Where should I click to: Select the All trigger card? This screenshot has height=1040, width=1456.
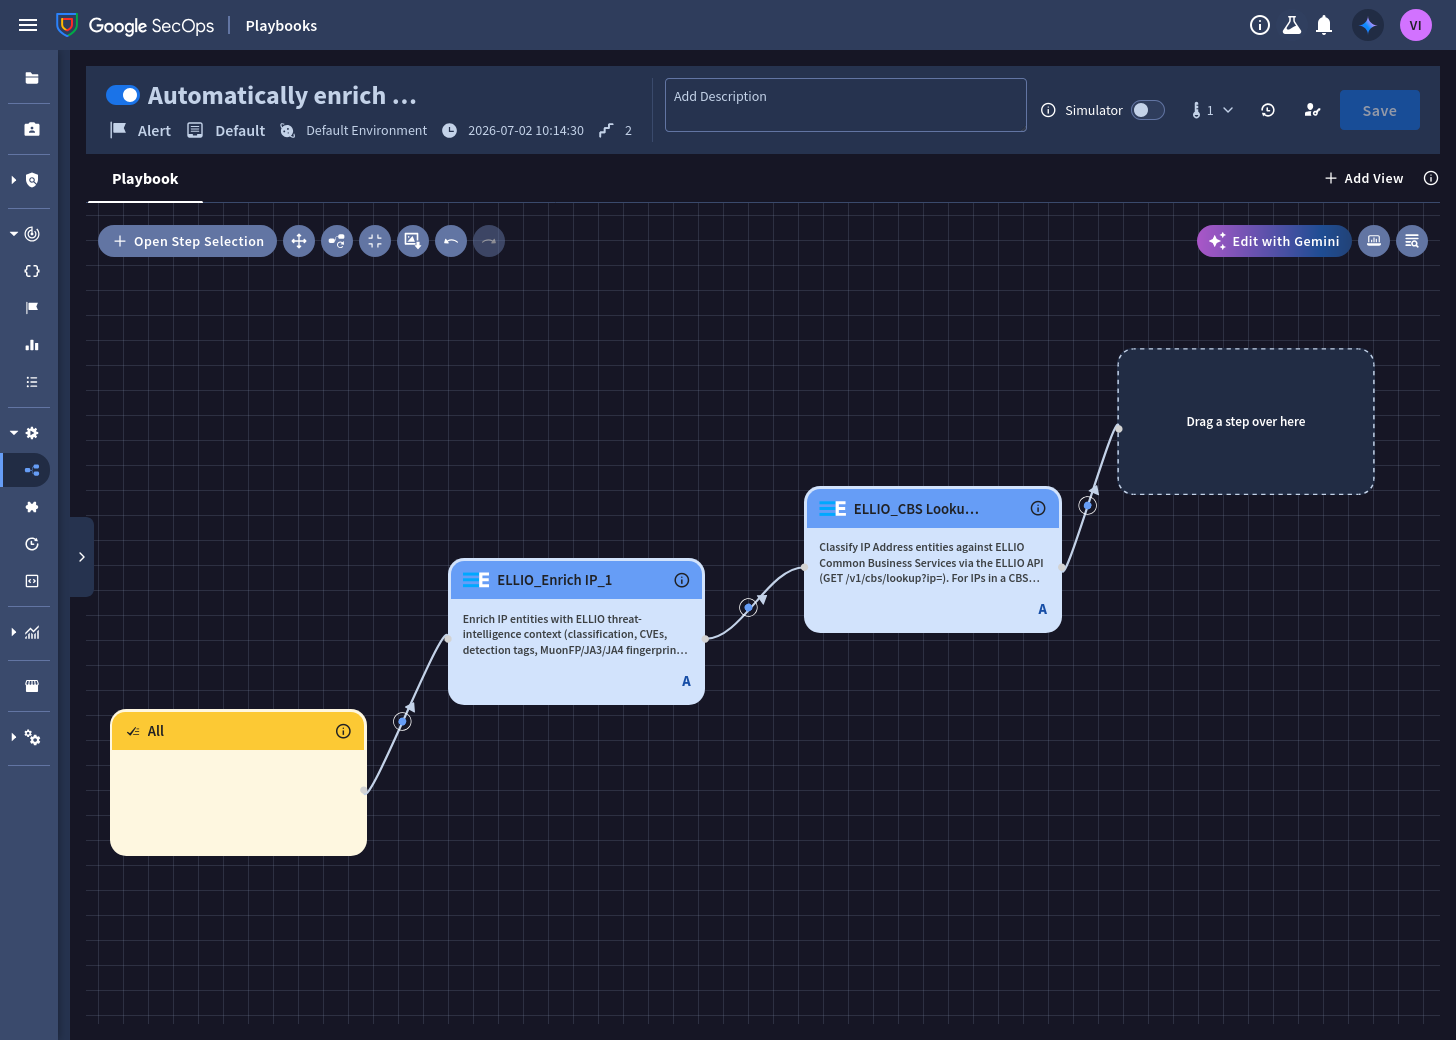pyautogui.click(x=239, y=783)
